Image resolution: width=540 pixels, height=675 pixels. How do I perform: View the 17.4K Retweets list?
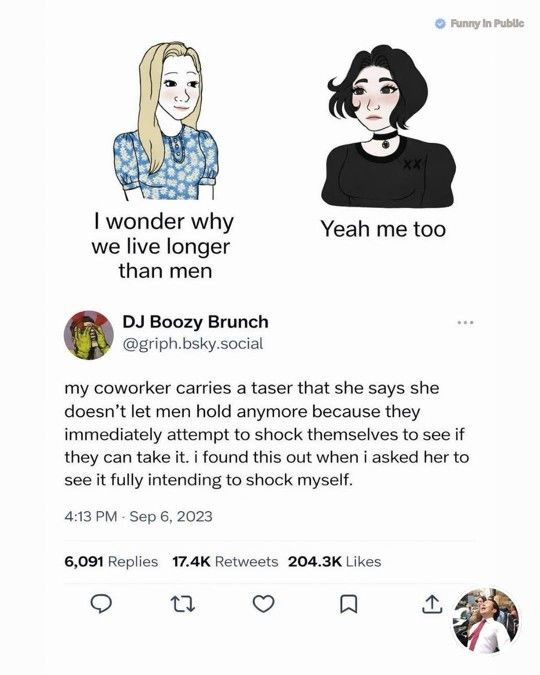(225, 561)
